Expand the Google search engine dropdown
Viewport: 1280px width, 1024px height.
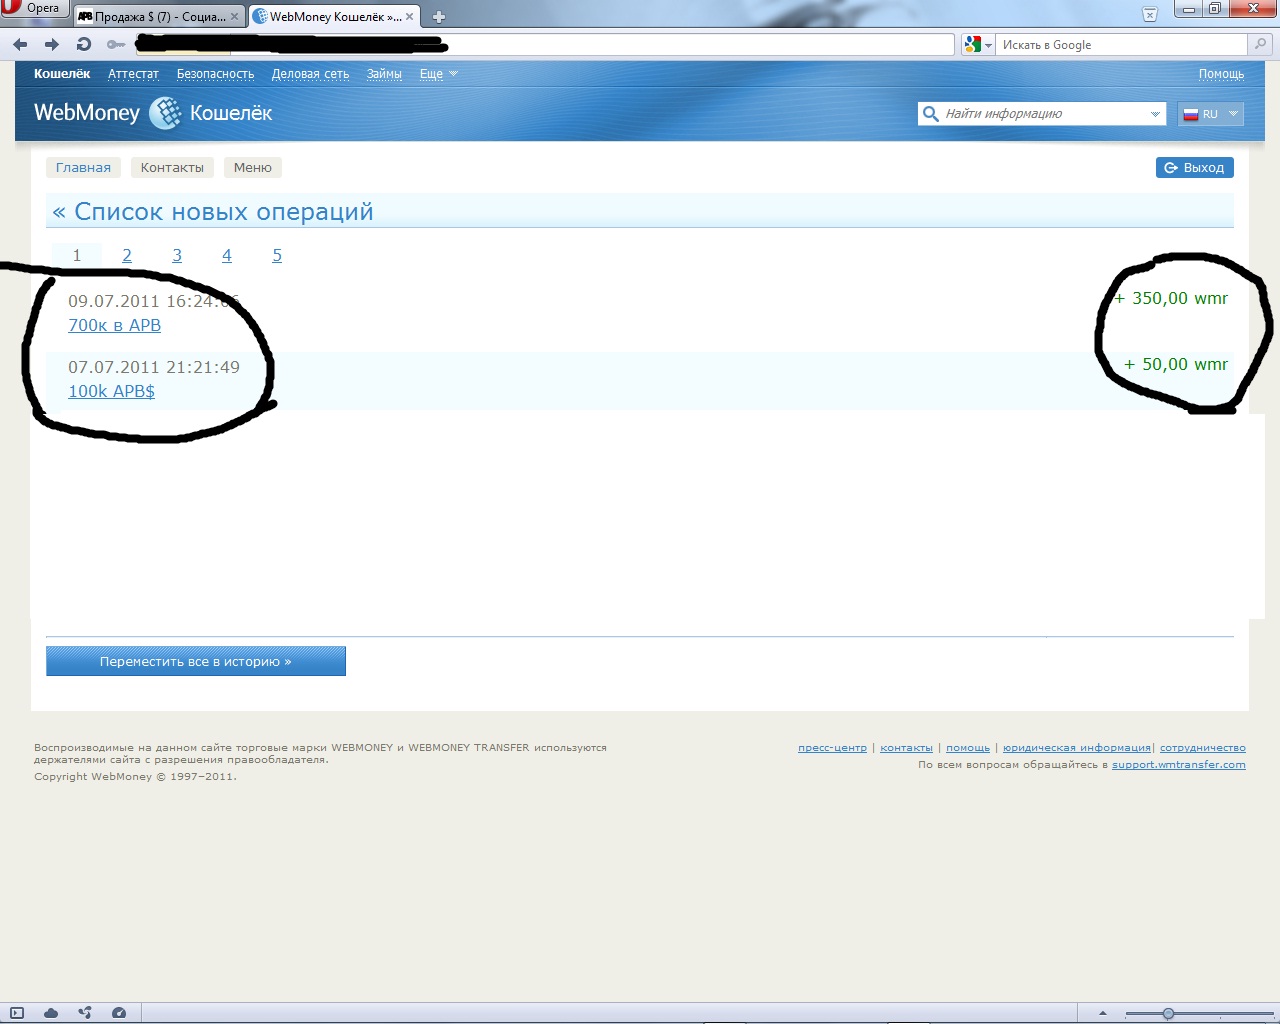coord(978,45)
